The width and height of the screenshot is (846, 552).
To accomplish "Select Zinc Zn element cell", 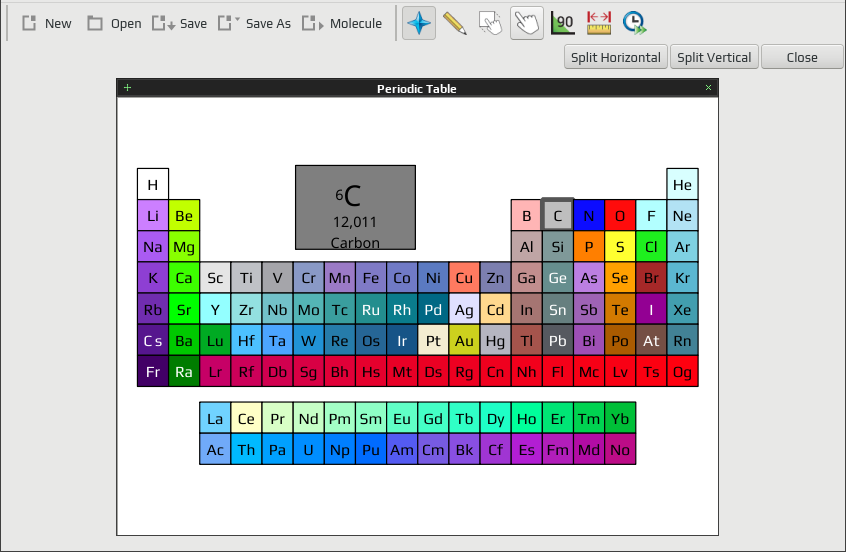I will pos(495,278).
